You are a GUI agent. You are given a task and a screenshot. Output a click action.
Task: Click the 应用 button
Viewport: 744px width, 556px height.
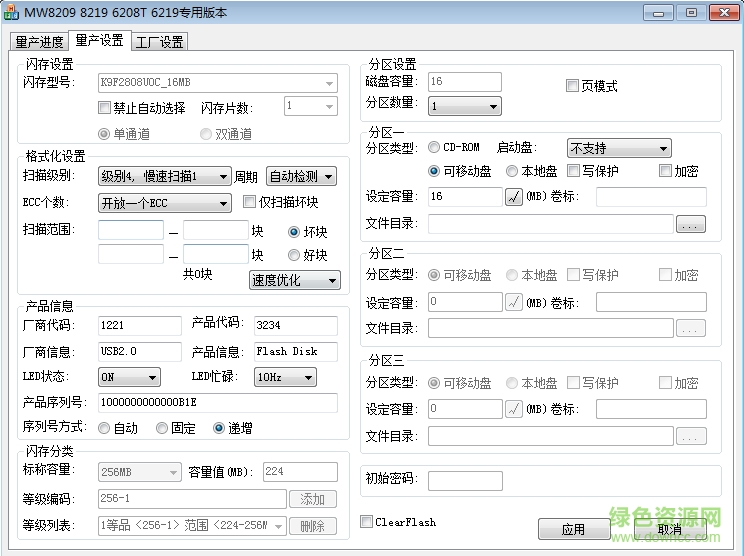coord(574,529)
